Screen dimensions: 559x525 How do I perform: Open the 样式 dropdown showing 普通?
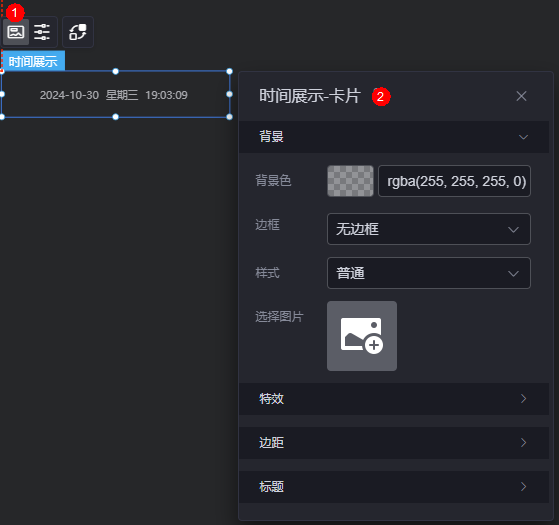coord(429,273)
